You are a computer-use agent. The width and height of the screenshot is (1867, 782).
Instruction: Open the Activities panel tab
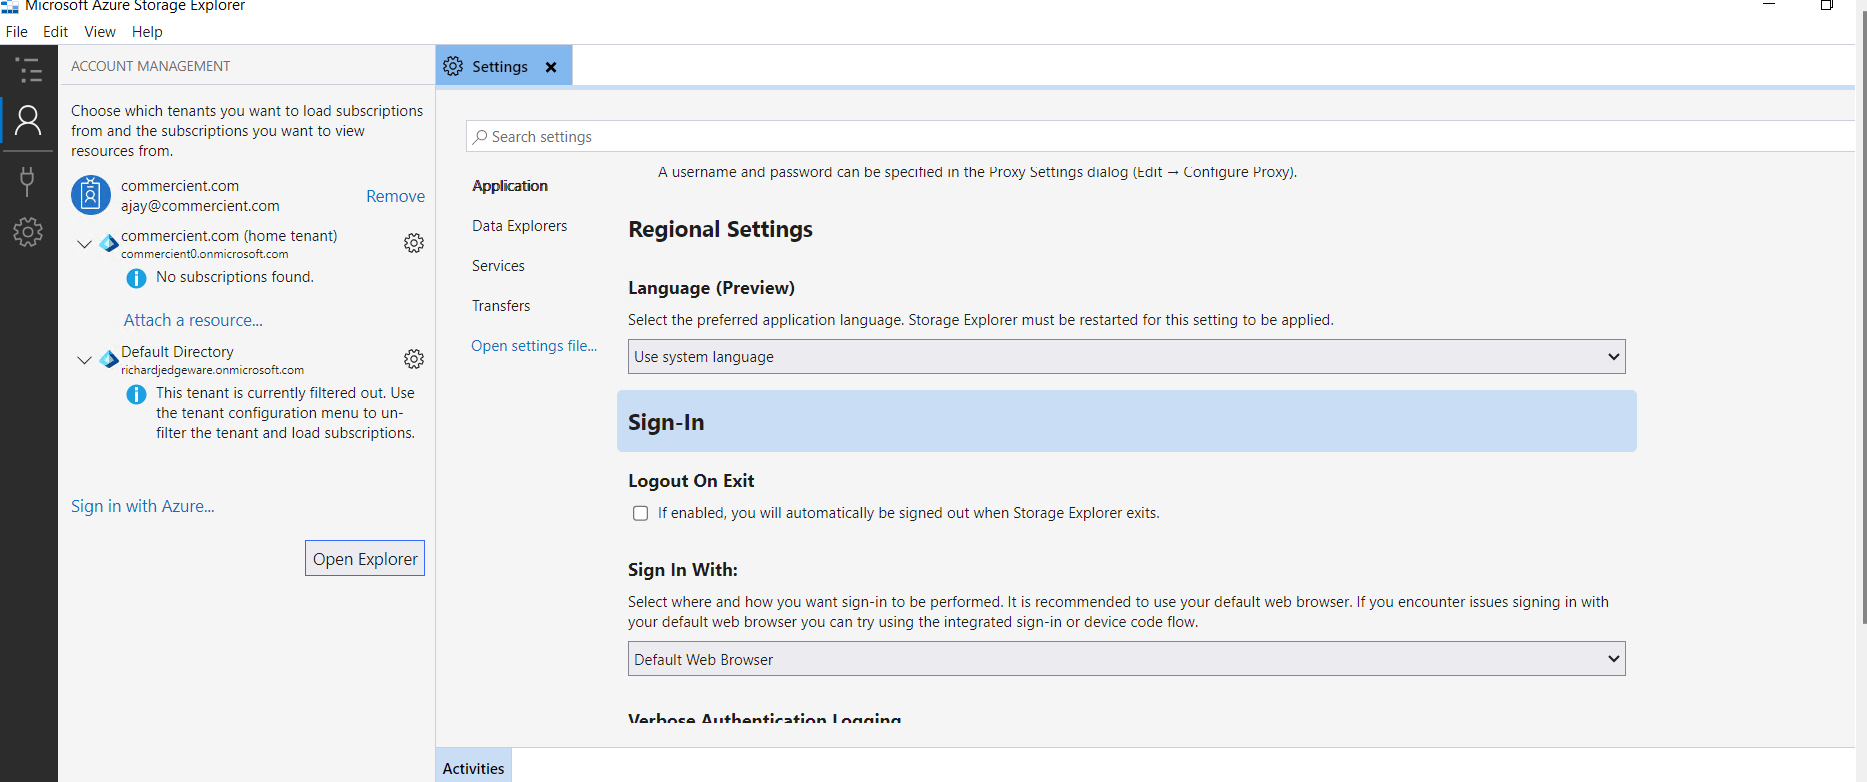click(473, 768)
